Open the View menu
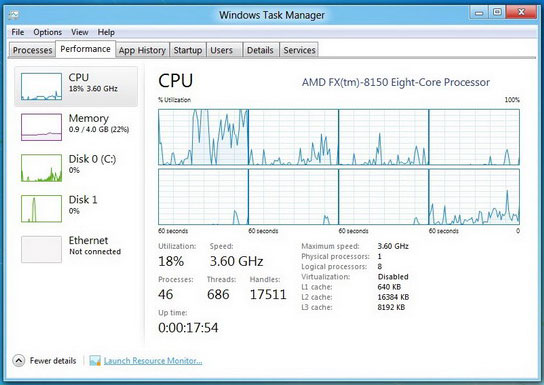The image size is (544, 385). 80,32
